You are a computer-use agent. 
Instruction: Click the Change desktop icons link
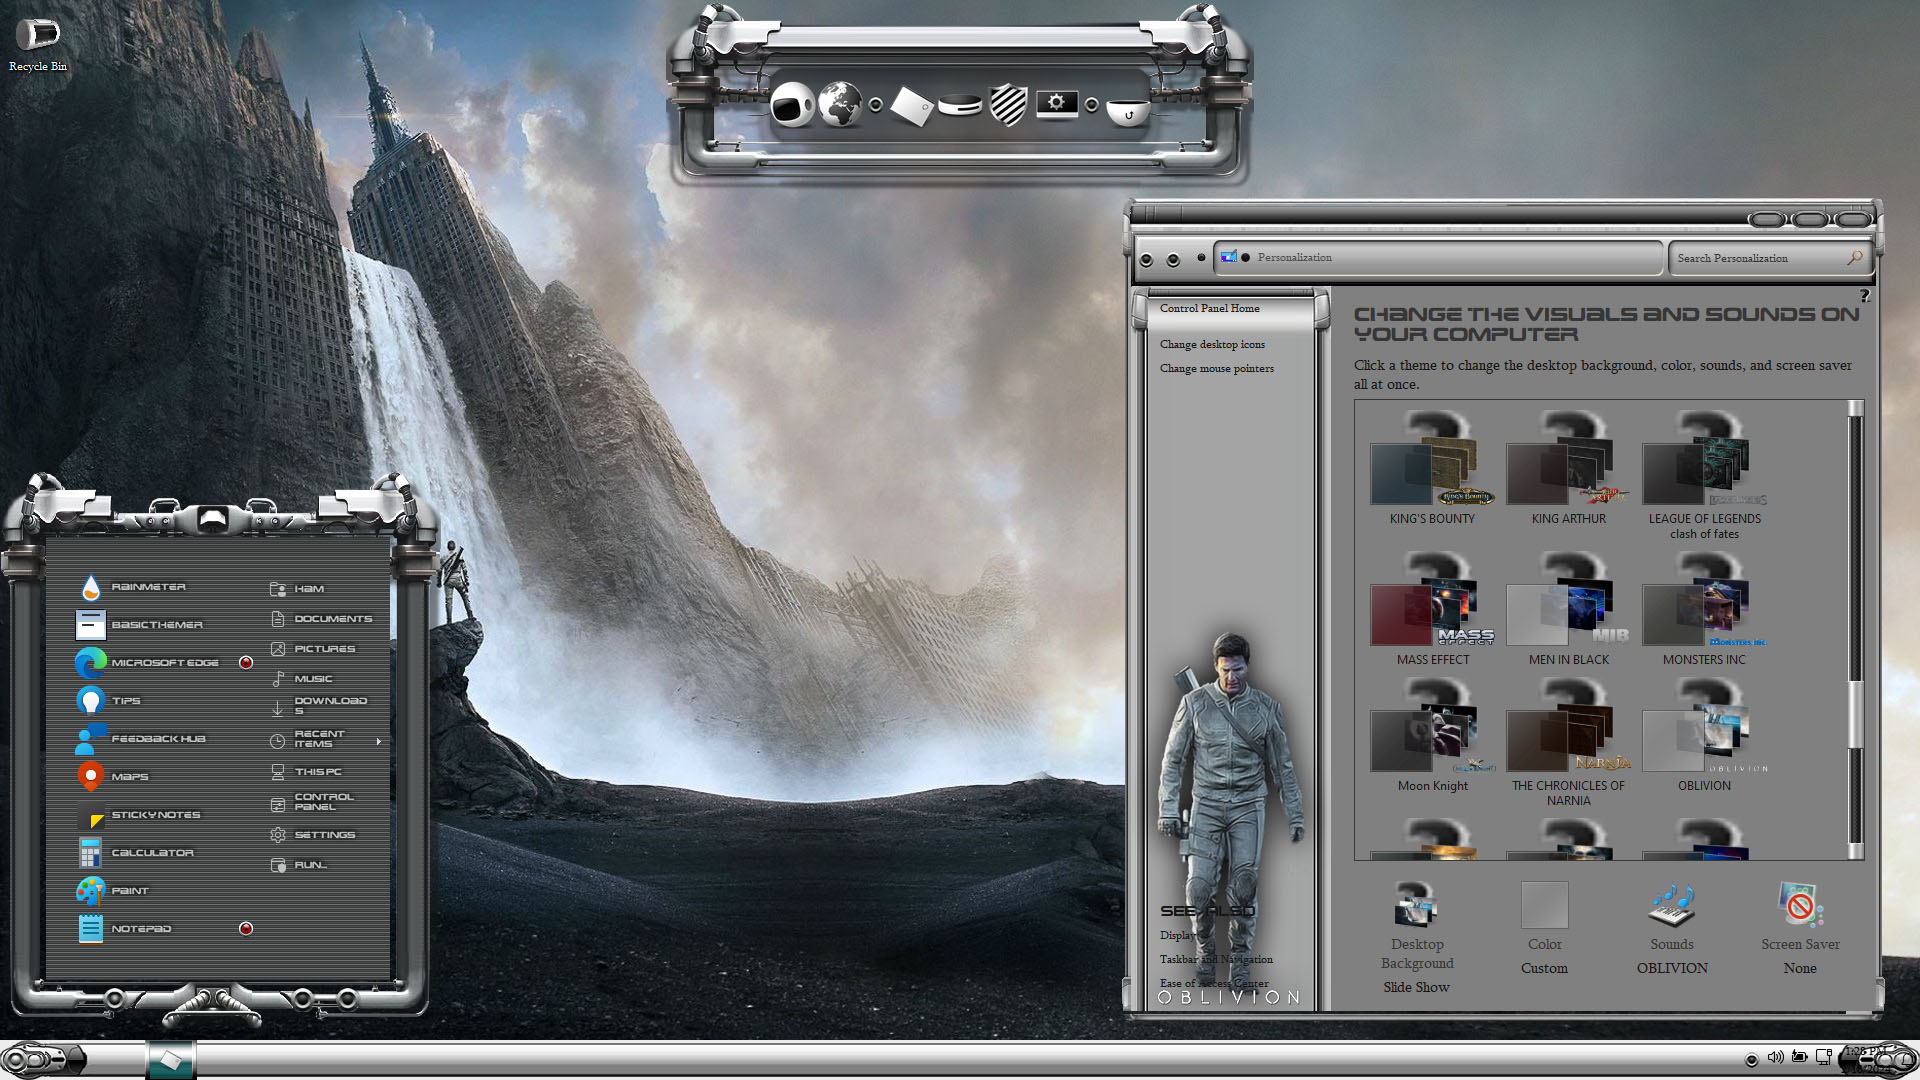(1212, 345)
